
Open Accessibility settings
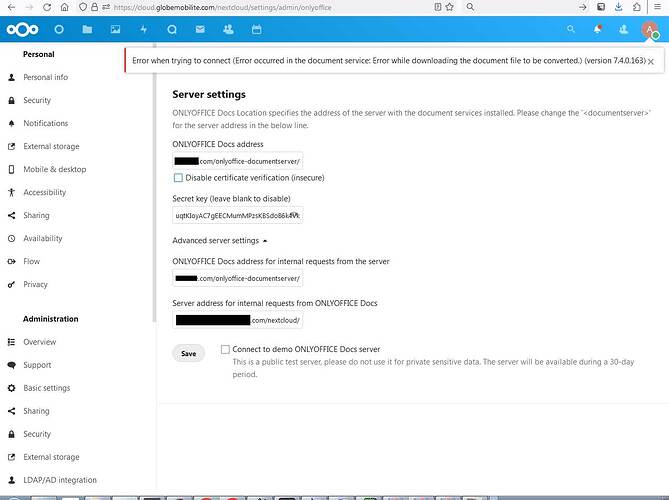tap(44, 192)
